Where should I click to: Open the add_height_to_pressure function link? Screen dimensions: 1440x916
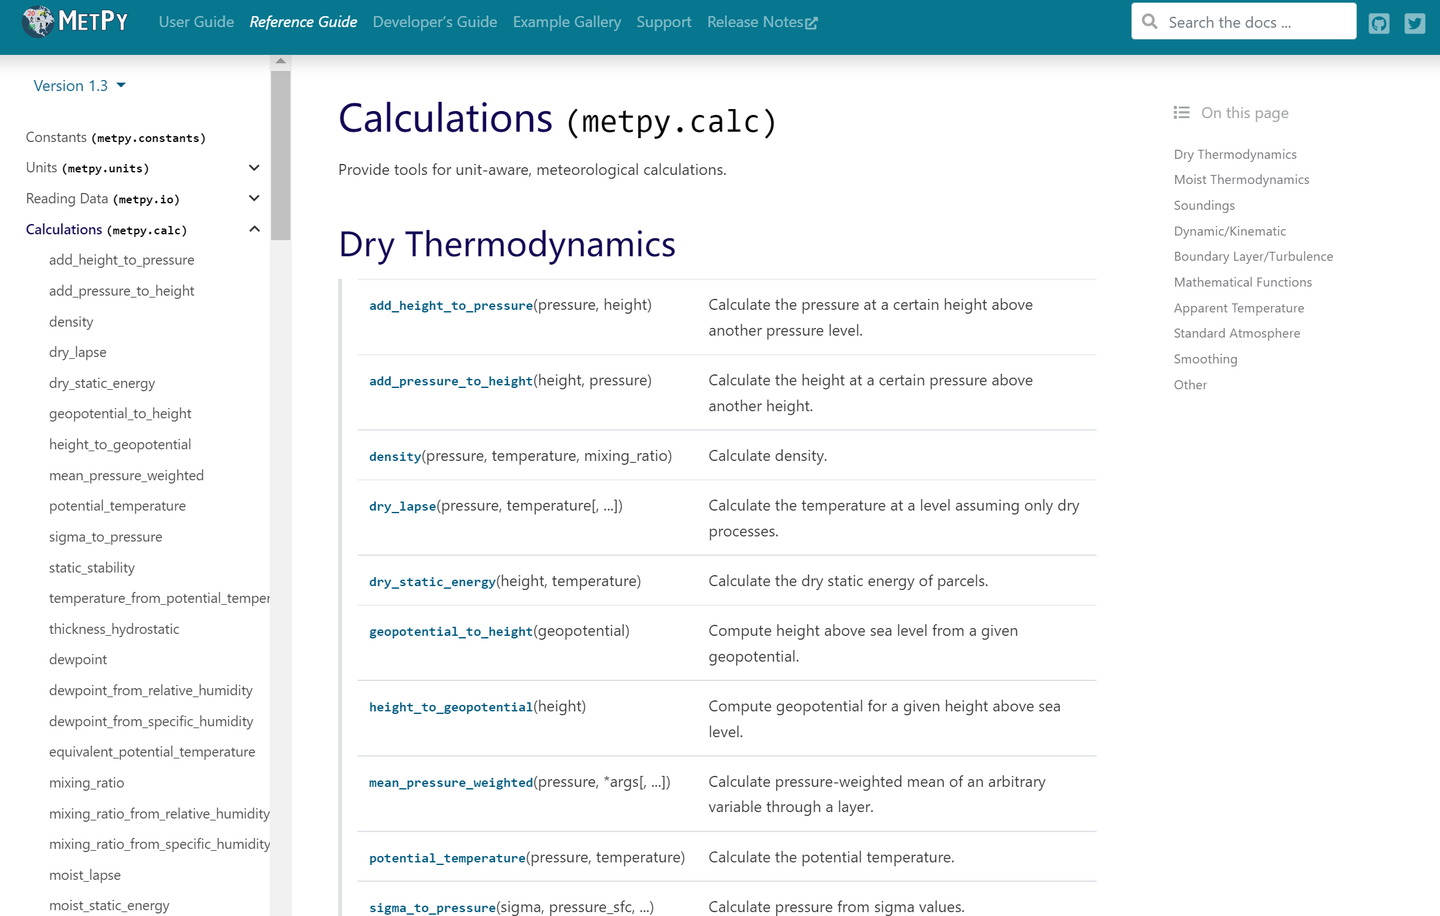tap(451, 306)
